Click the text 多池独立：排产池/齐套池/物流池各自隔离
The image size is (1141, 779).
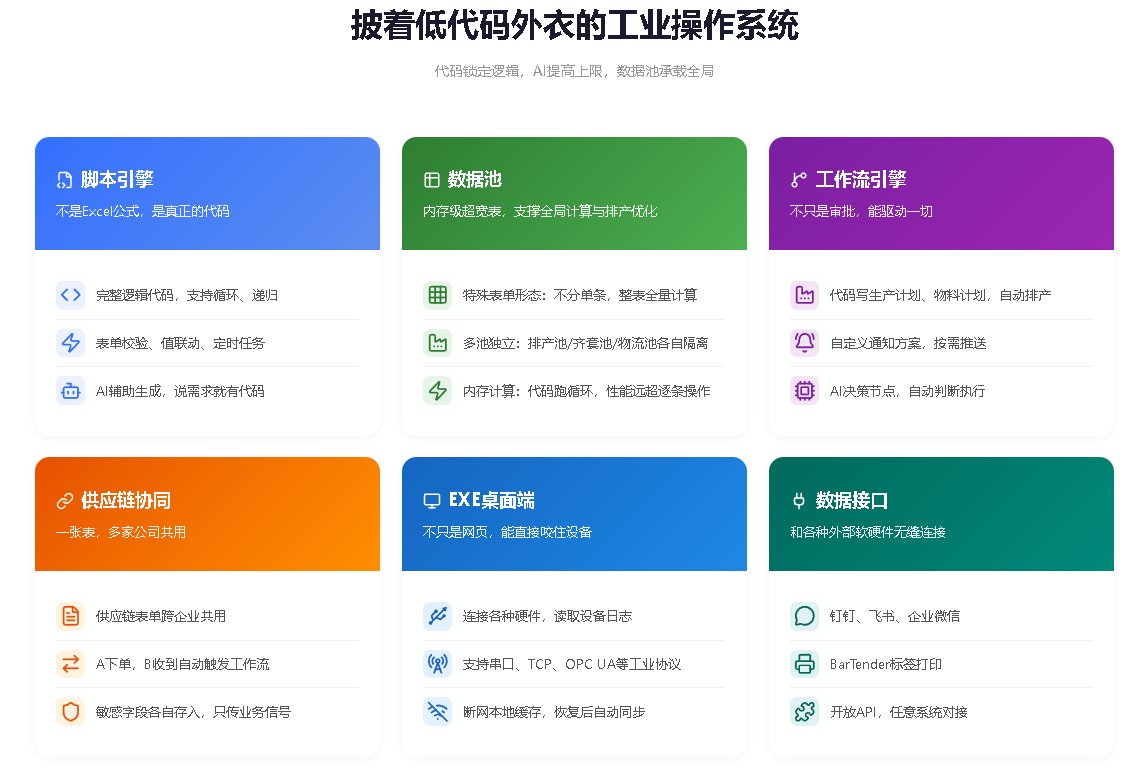pyautogui.click(x=586, y=343)
